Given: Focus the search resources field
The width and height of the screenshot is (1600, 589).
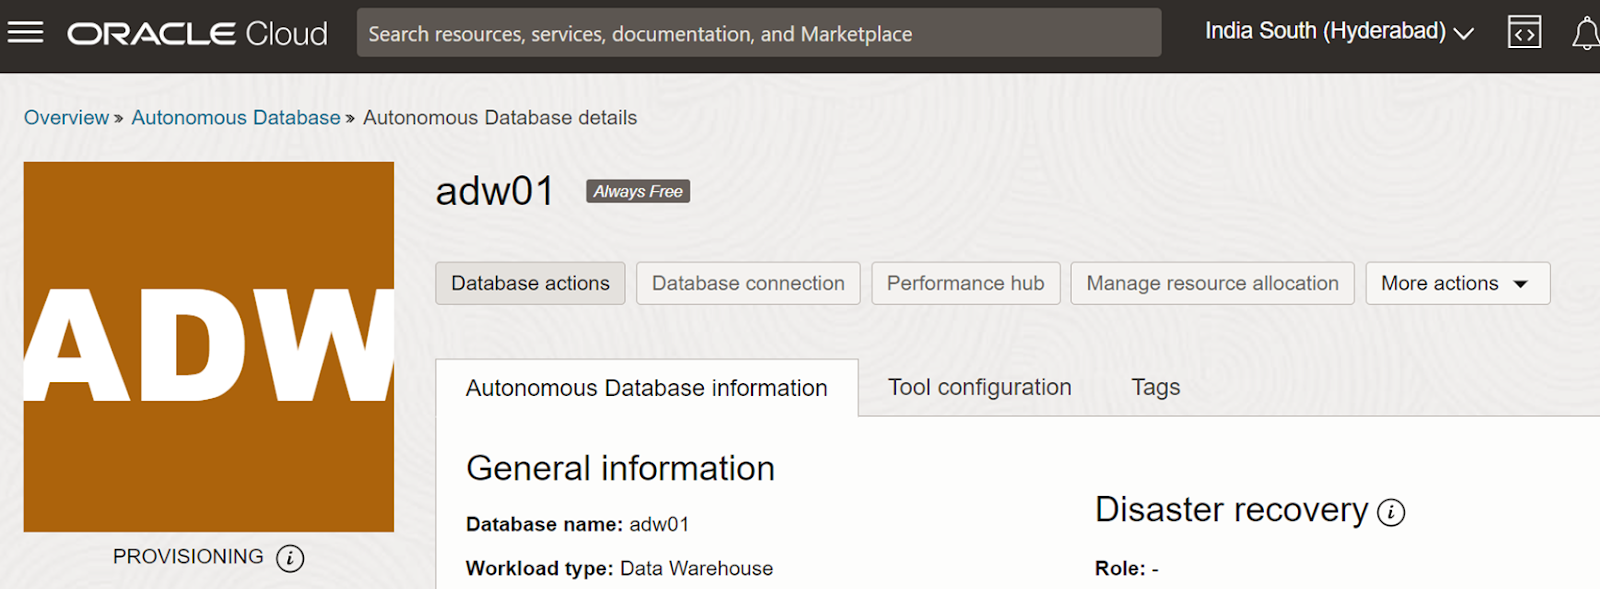Looking at the screenshot, I should [759, 33].
